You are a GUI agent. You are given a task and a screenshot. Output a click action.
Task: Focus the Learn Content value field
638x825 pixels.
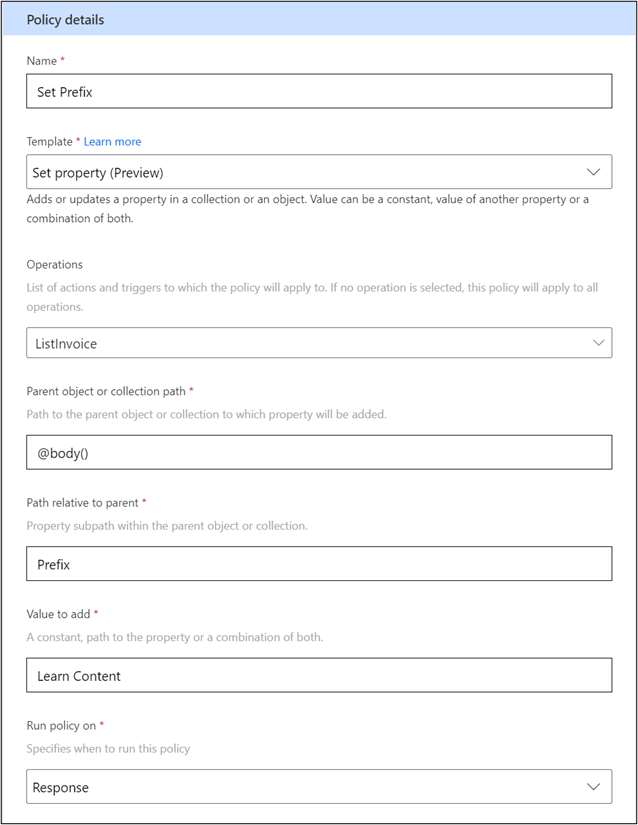pyautogui.click(x=319, y=675)
